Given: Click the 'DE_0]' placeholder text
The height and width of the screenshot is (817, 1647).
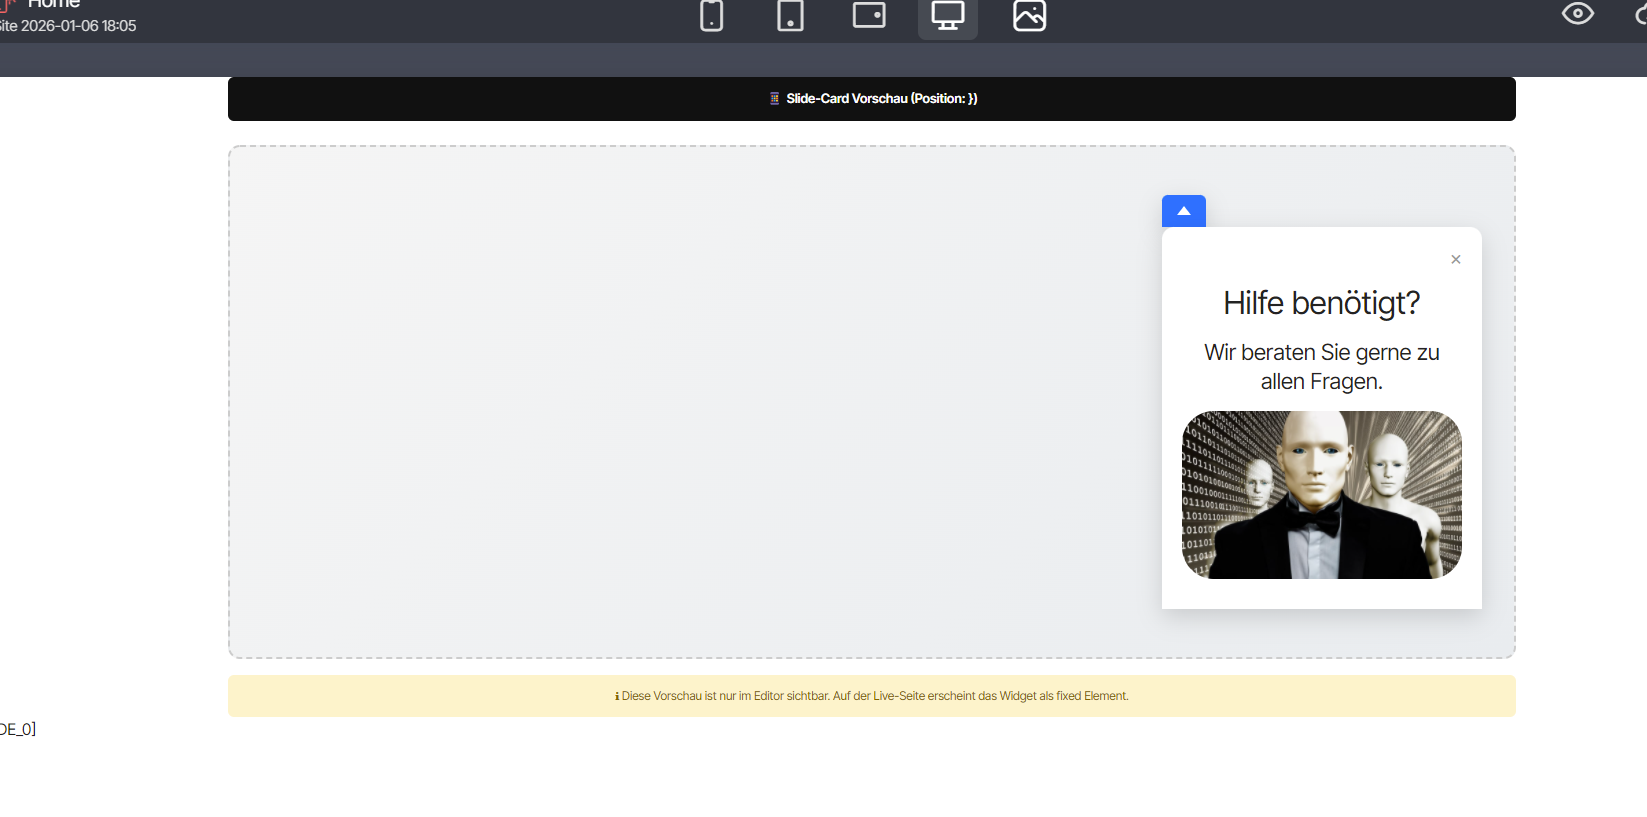Looking at the screenshot, I should click(x=17, y=729).
